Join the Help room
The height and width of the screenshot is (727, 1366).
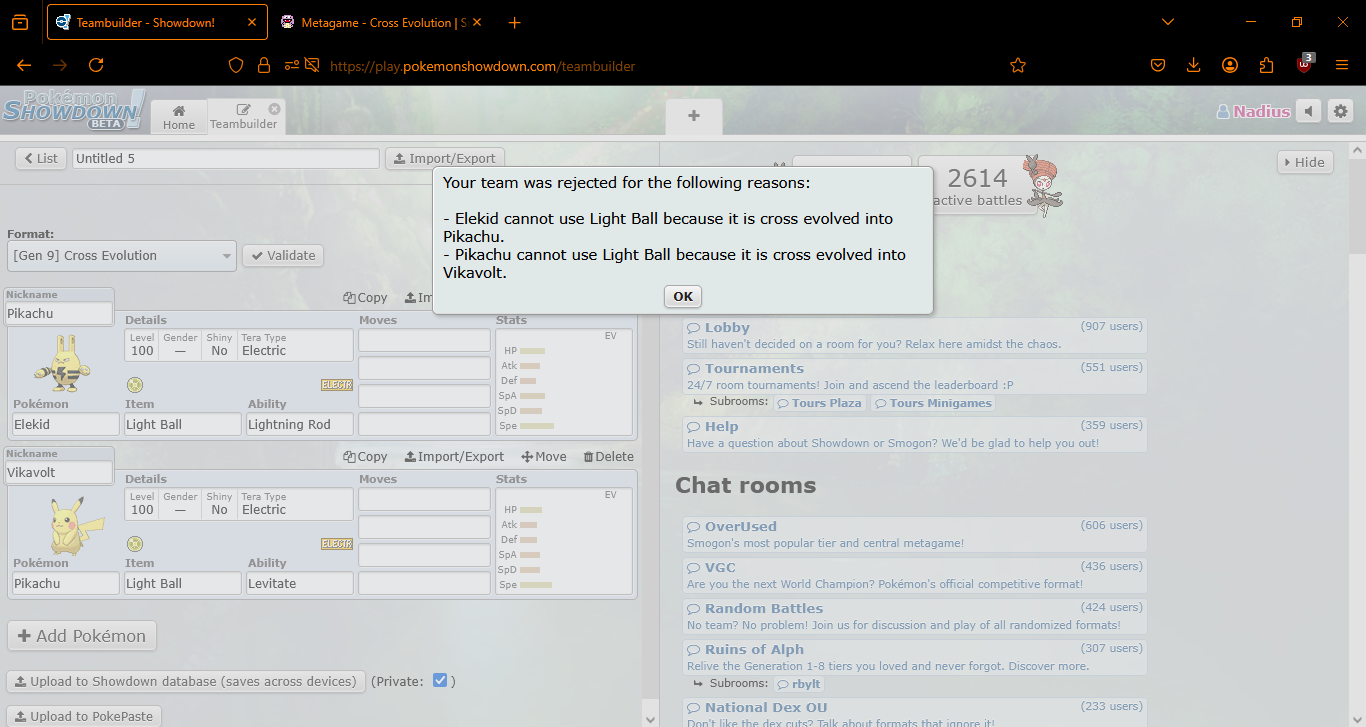click(x=915, y=434)
